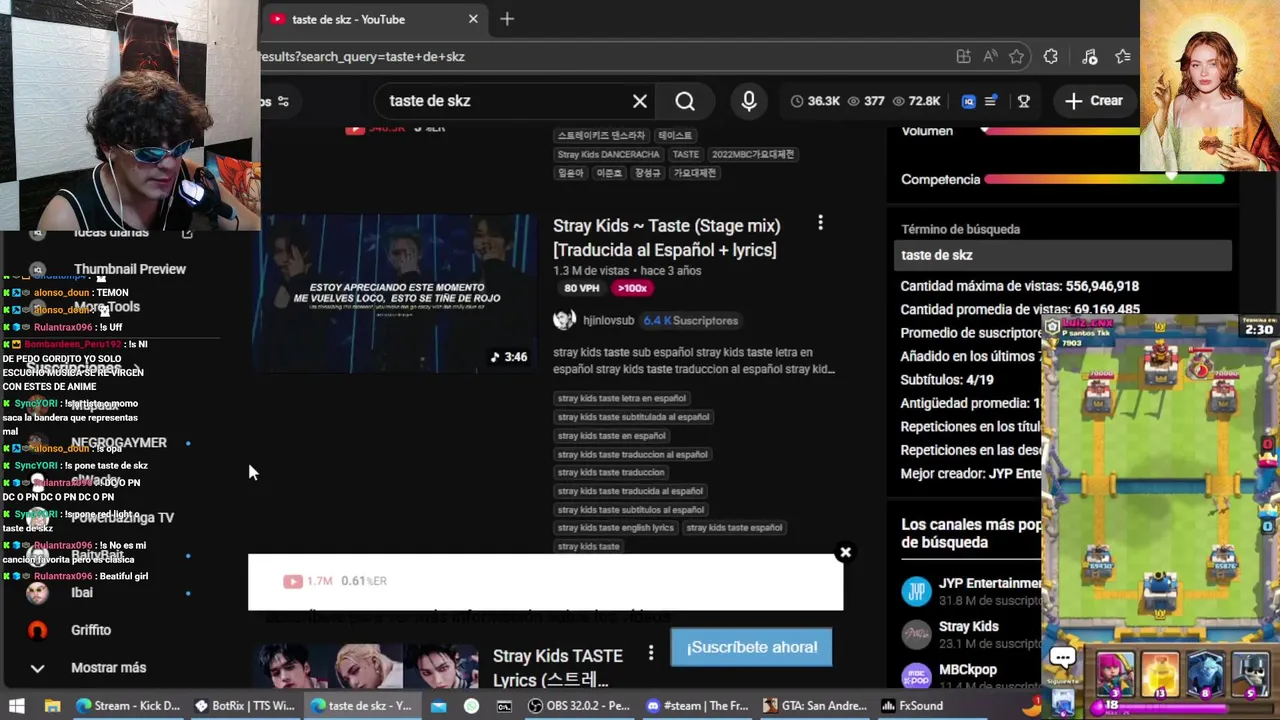Open Windows Start menu
The width and height of the screenshot is (1280, 720).
pyautogui.click(x=17, y=706)
